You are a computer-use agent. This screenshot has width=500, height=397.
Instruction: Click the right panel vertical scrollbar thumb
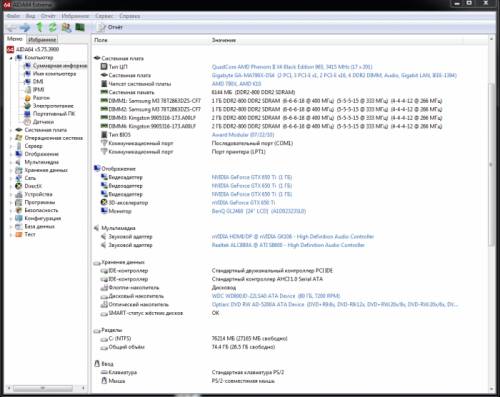491,164
